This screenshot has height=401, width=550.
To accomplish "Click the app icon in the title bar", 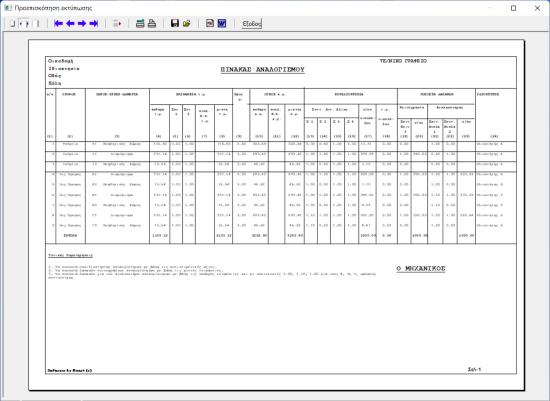I will [8, 8].
